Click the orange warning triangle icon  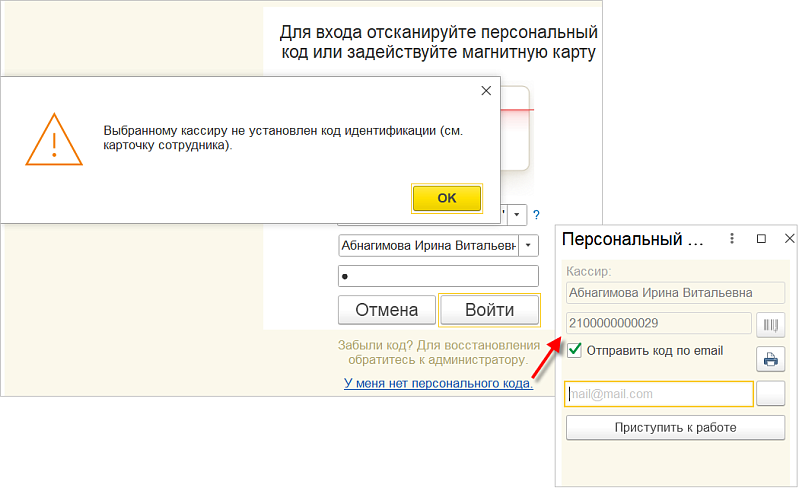pyautogui.click(x=55, y=138)
